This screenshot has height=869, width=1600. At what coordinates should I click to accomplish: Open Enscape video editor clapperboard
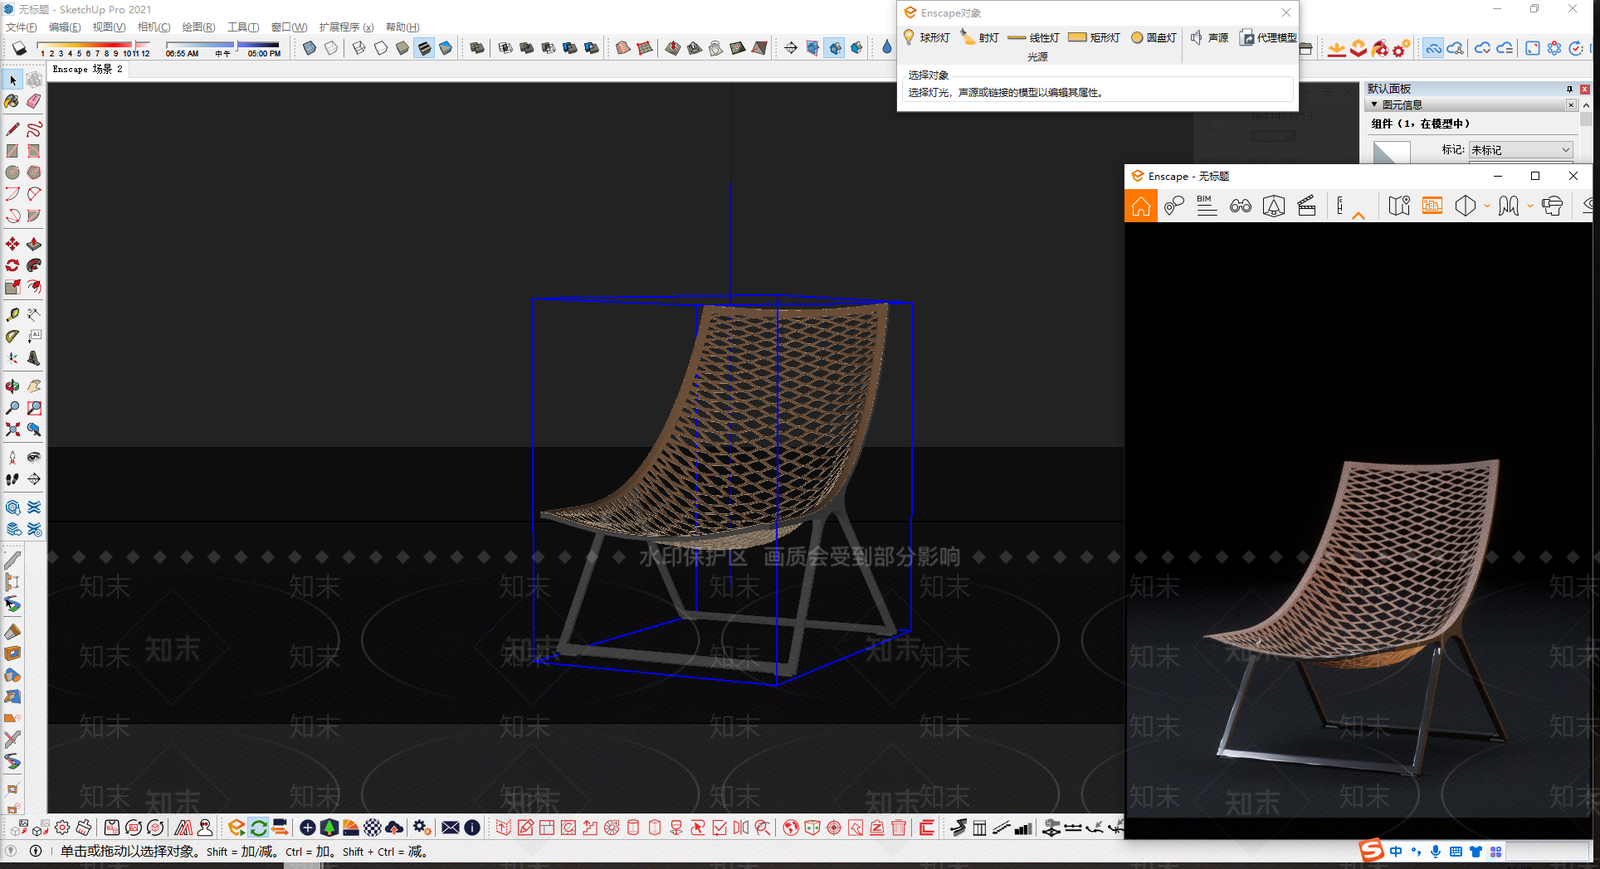[x=1306, y=206]
